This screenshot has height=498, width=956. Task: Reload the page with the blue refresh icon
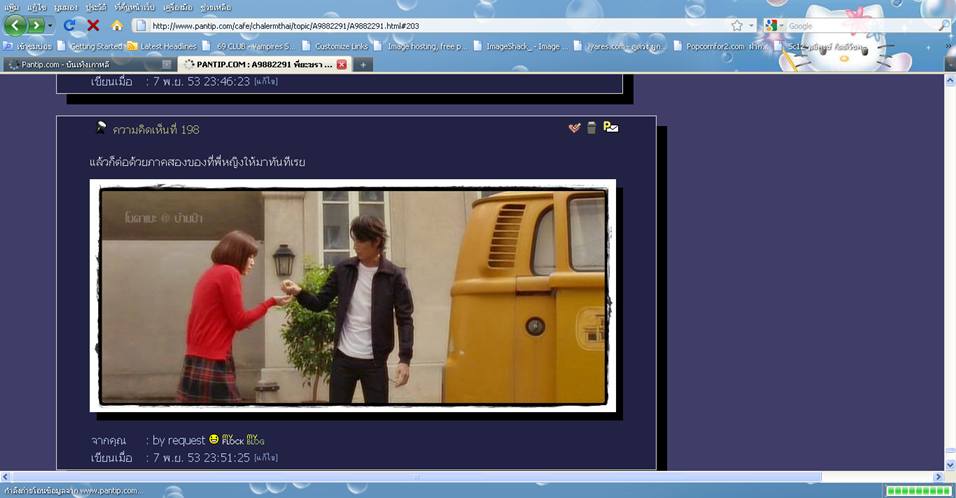click(x=69, y=26)
